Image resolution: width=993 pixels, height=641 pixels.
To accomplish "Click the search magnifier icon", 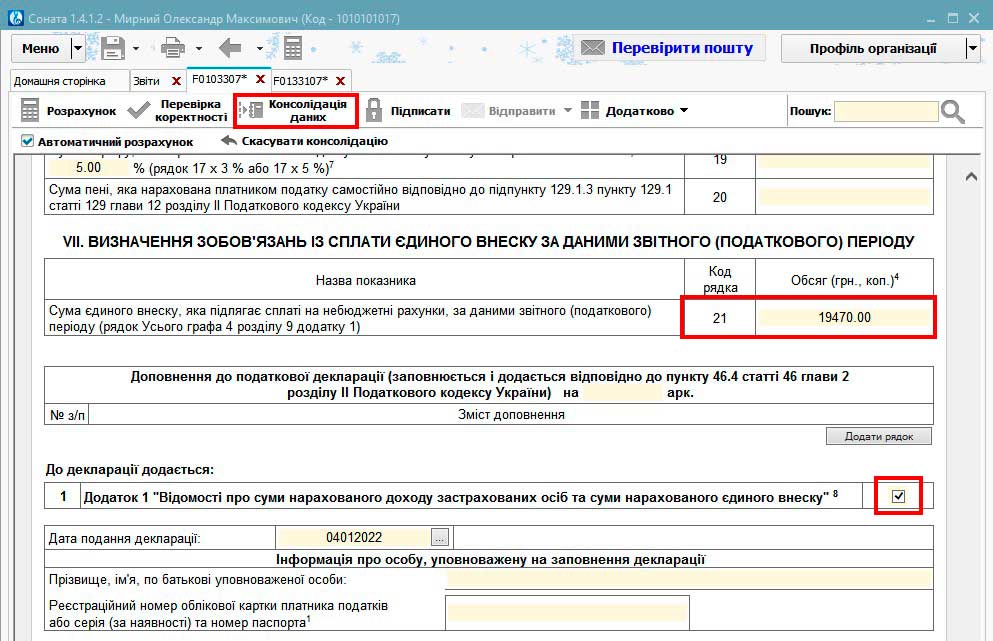I will 953,112.
